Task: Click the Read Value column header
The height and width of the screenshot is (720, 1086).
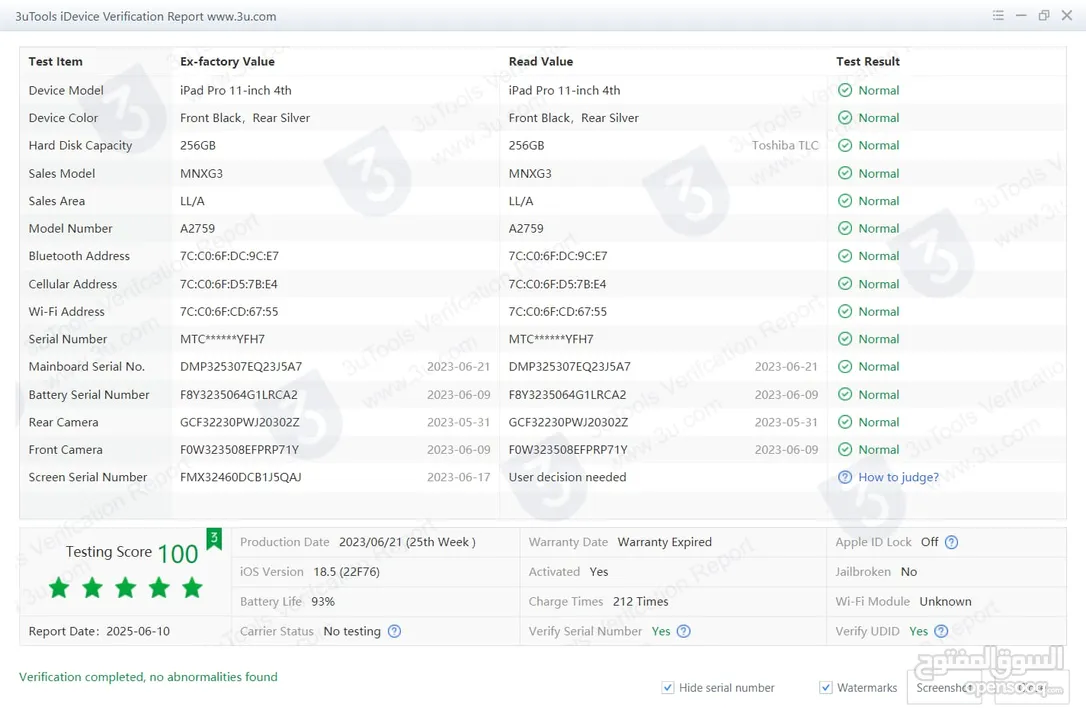Action: (x=541, y=62)
